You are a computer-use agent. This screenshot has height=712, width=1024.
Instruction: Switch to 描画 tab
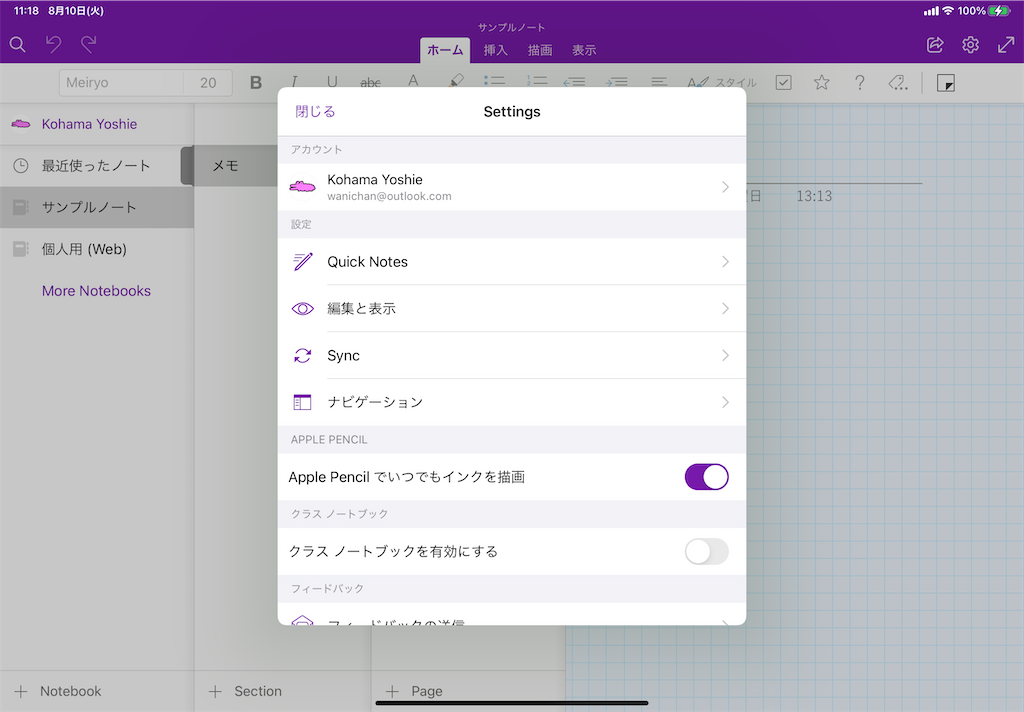540,50
